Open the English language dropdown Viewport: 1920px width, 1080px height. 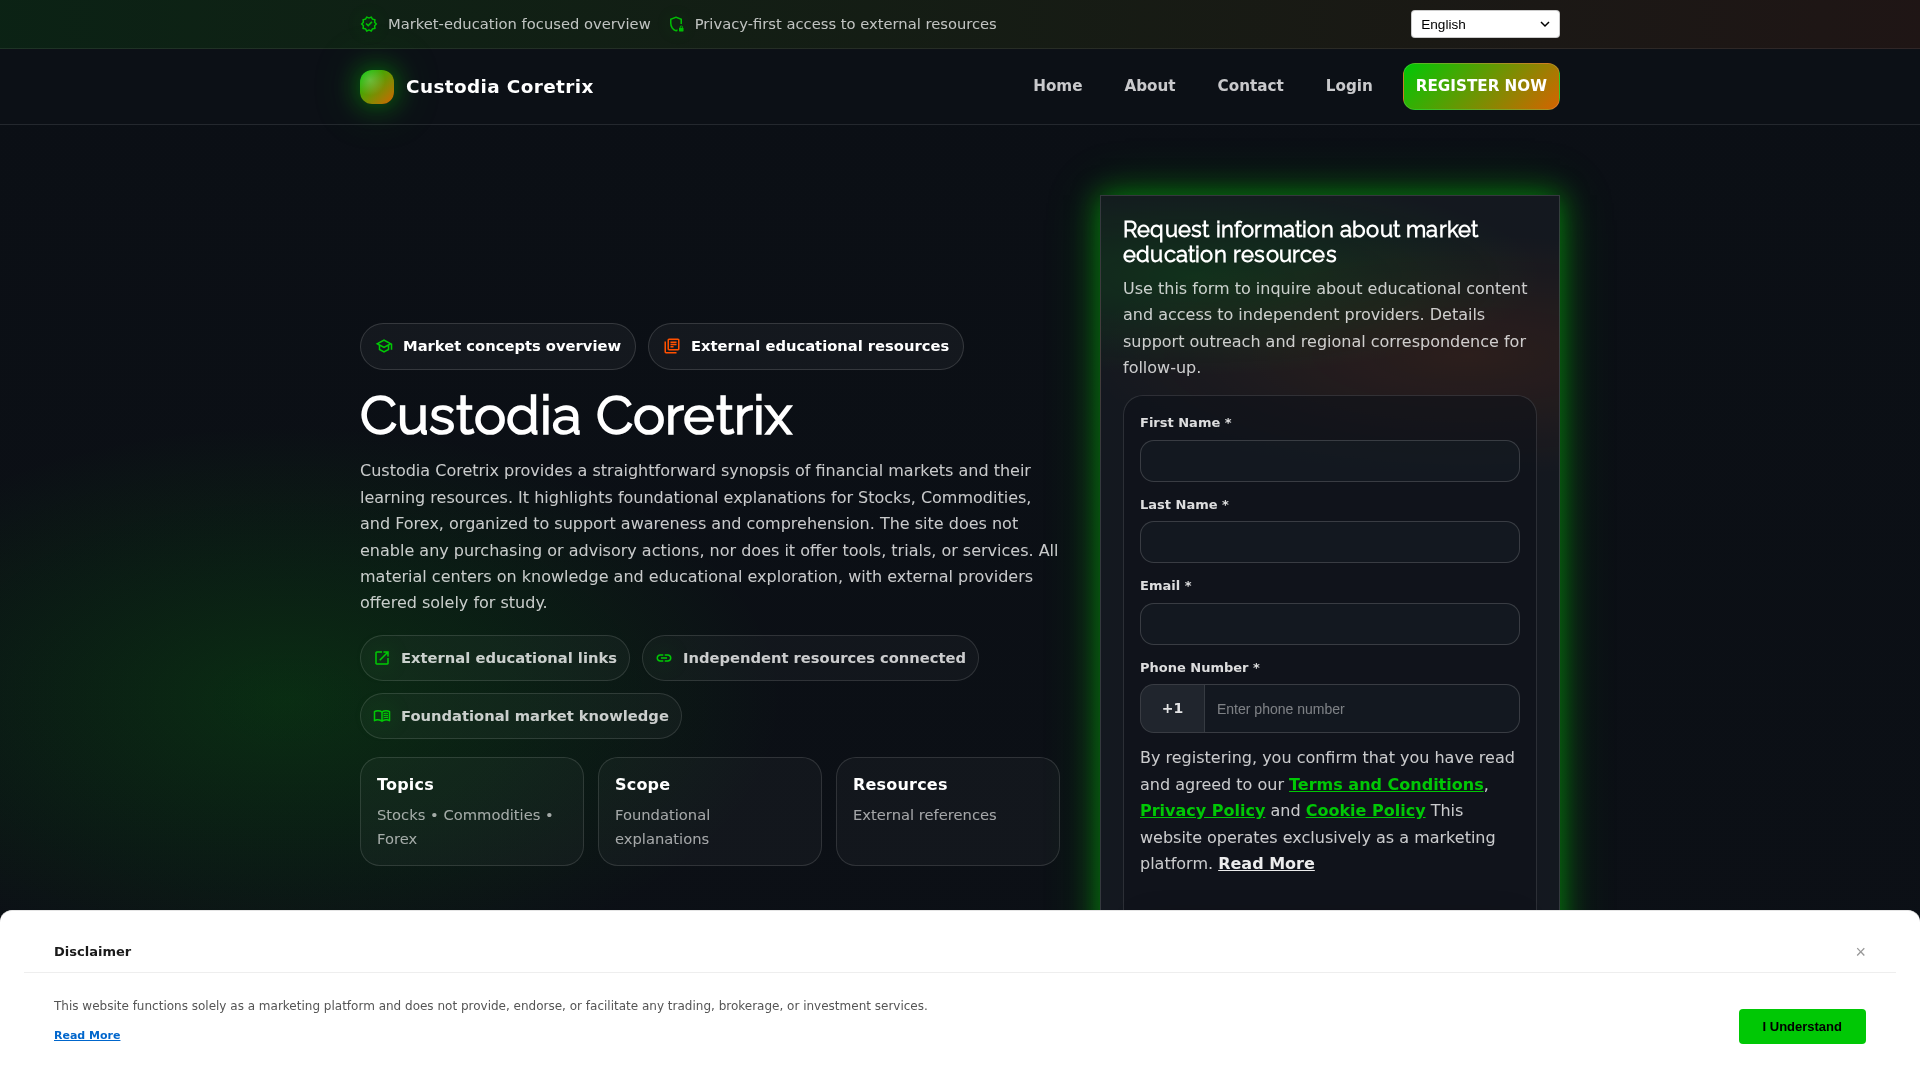click(x=1485, y=24)
